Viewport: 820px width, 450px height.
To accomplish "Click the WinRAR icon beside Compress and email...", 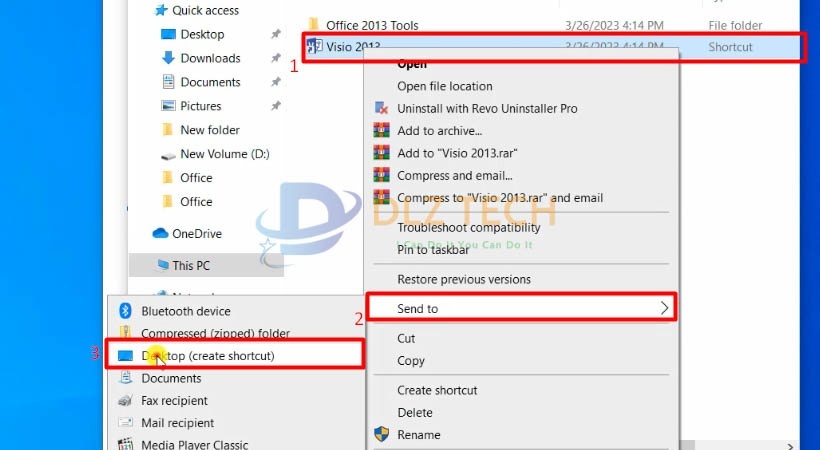I will tap(381, 175).
